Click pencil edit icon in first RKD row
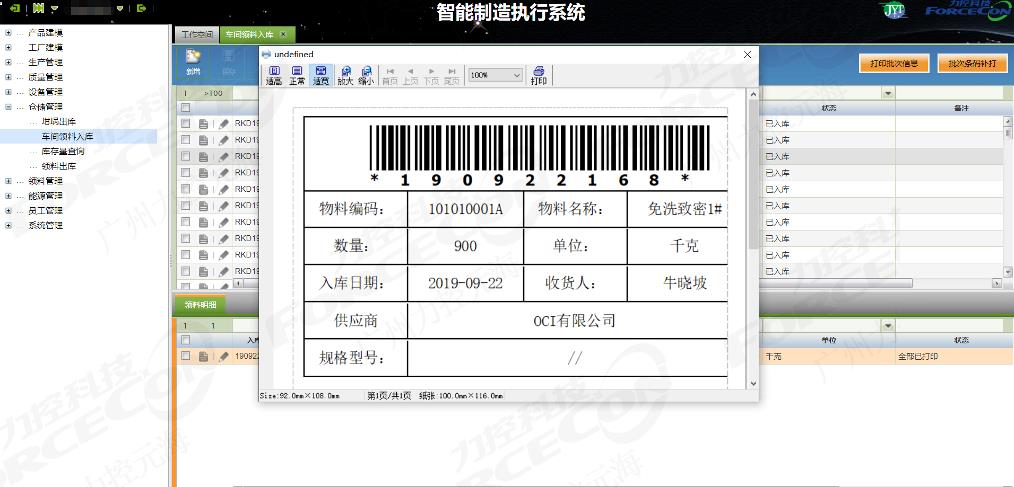 (x=224, y=124)
